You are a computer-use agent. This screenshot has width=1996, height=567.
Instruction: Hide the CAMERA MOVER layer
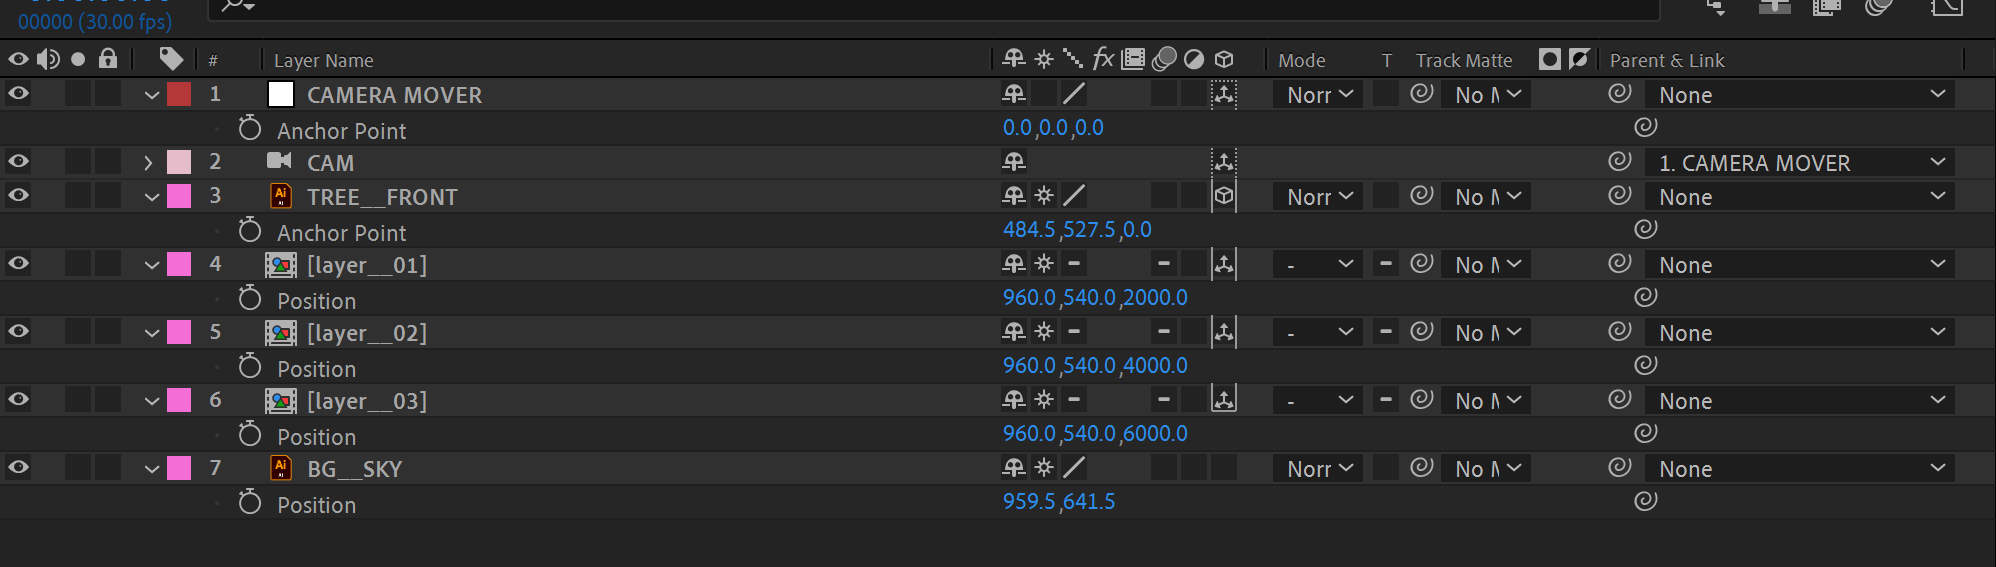pos(18,94)
